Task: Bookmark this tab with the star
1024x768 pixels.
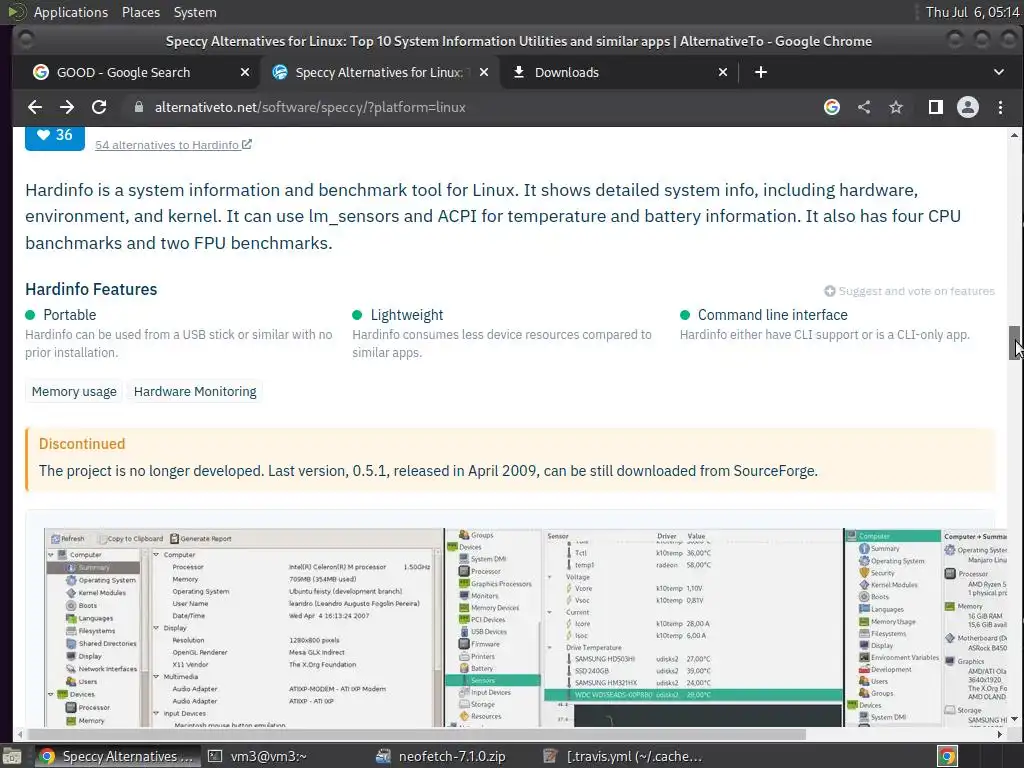Action: (x=896, y=107)
